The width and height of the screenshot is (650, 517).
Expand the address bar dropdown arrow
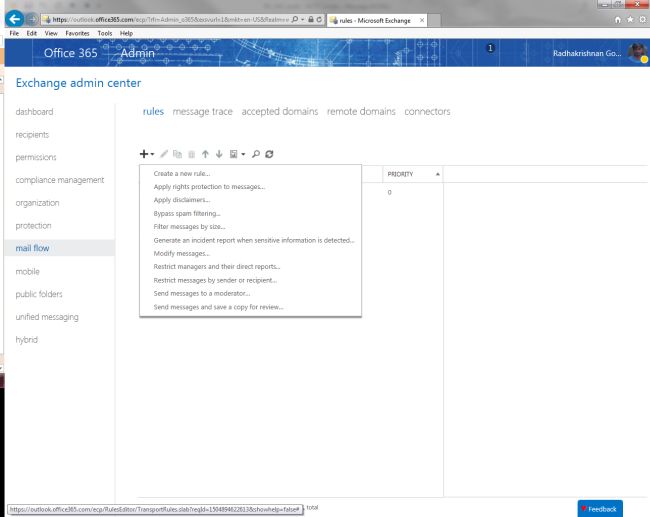click(x=302, y=19)
